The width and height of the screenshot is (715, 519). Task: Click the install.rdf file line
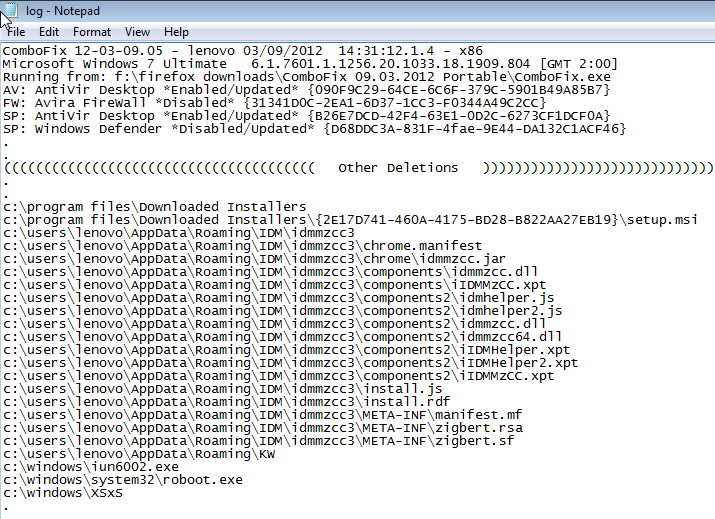coord(226,402)
